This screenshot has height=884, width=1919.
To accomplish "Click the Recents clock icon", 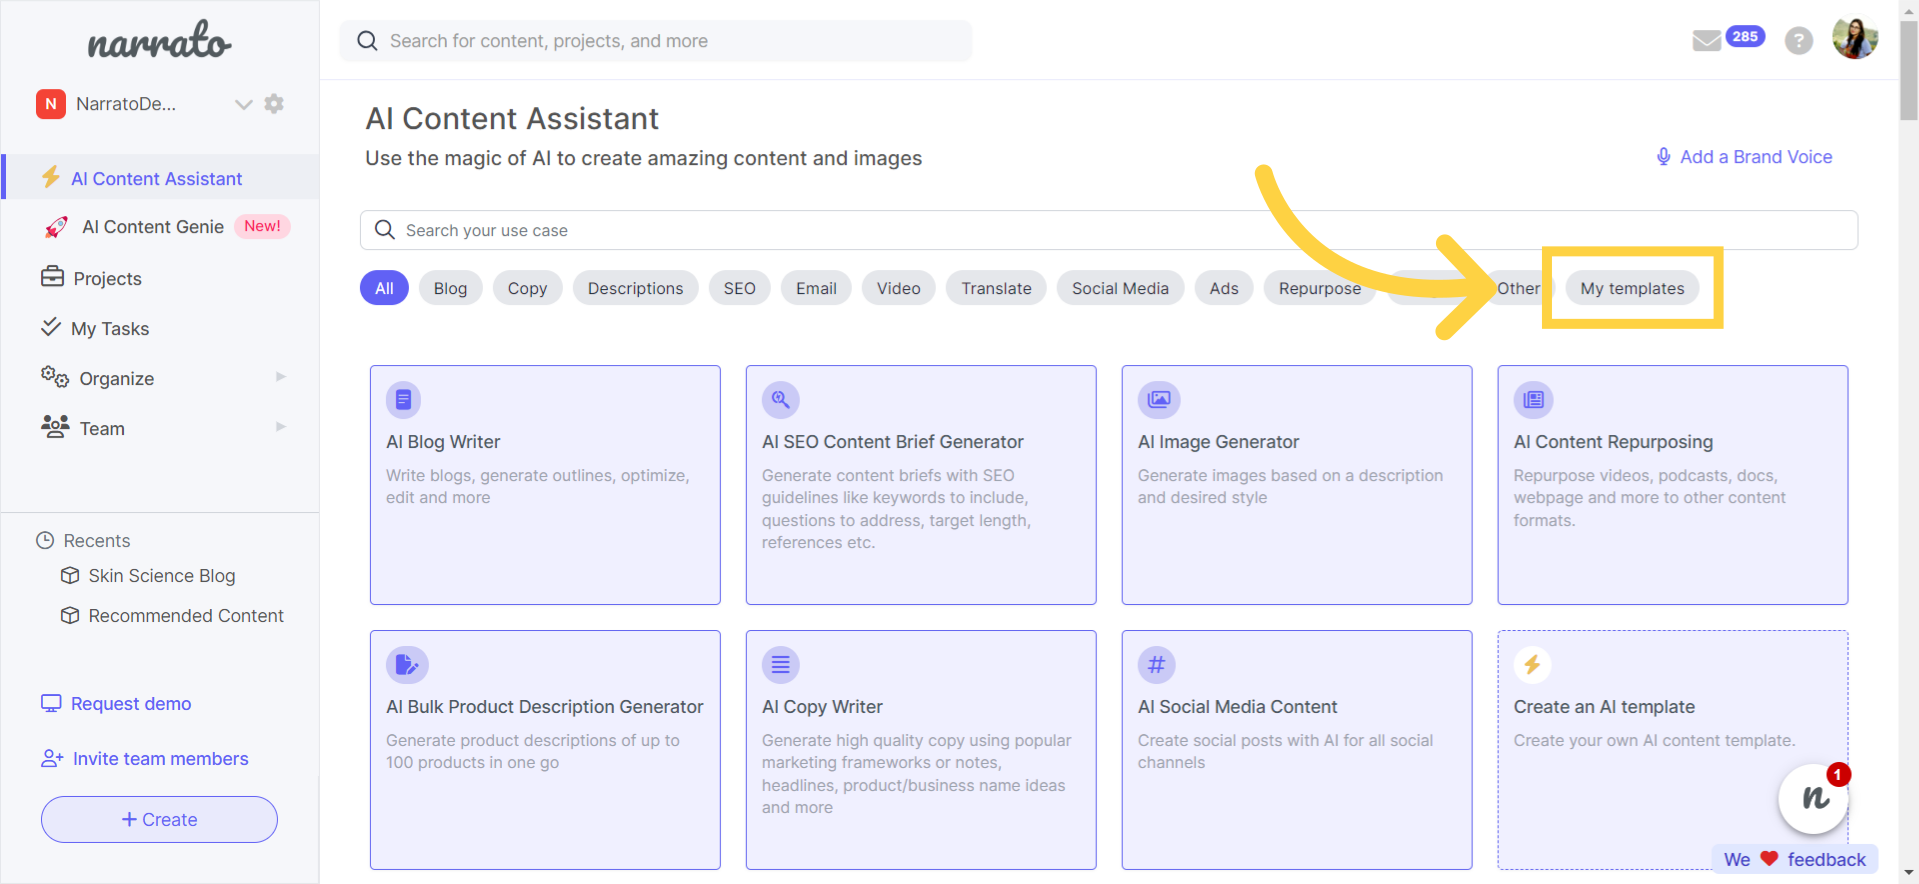I will point(45,540).
